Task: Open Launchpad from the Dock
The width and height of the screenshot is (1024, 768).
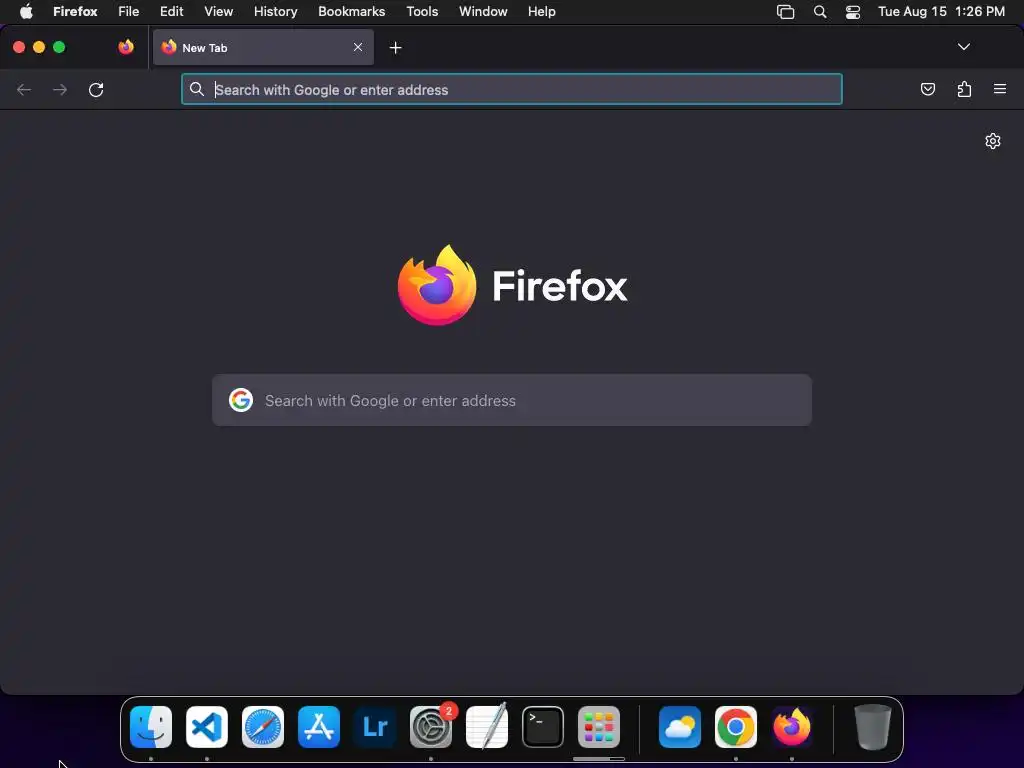Action: point(599,726)
